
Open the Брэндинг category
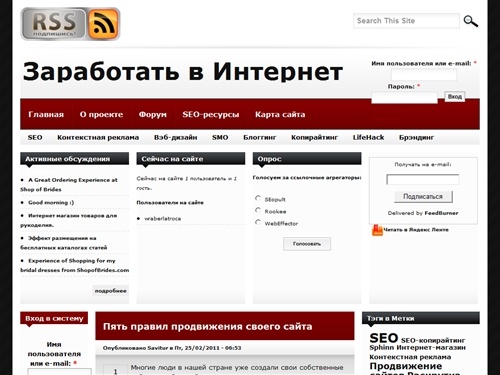point(416,137)
